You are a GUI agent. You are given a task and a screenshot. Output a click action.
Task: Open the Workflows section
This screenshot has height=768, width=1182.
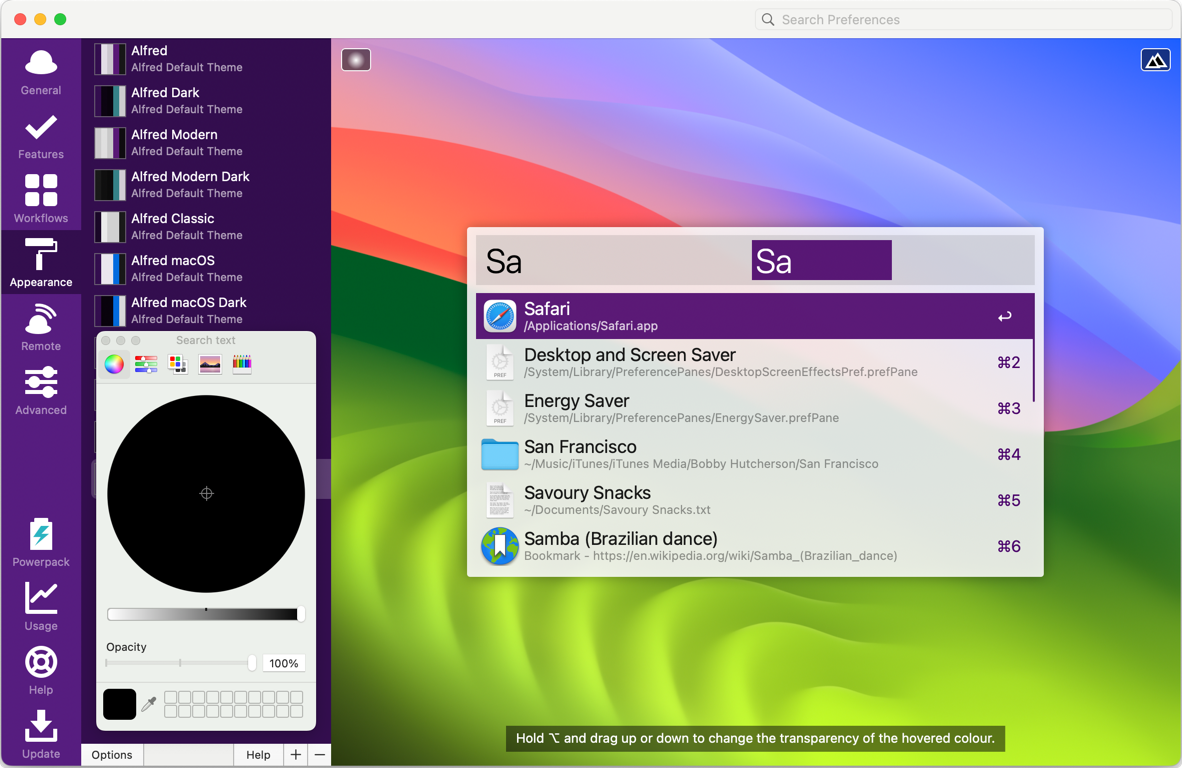pos(41,200)
